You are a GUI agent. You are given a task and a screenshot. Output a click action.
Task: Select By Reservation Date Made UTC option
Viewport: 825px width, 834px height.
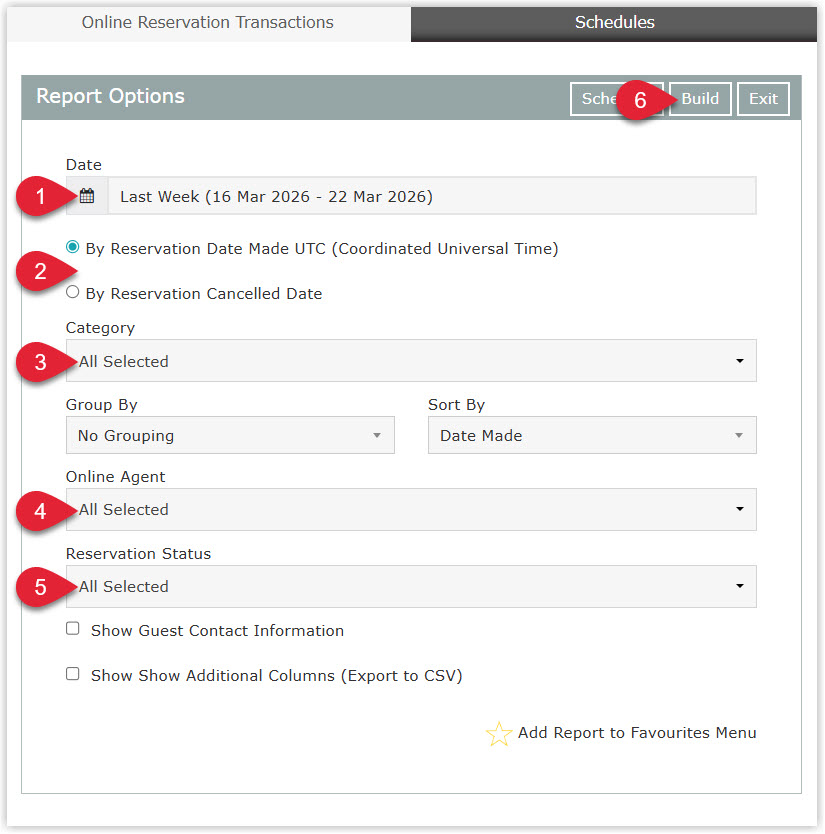pos(73,247)
